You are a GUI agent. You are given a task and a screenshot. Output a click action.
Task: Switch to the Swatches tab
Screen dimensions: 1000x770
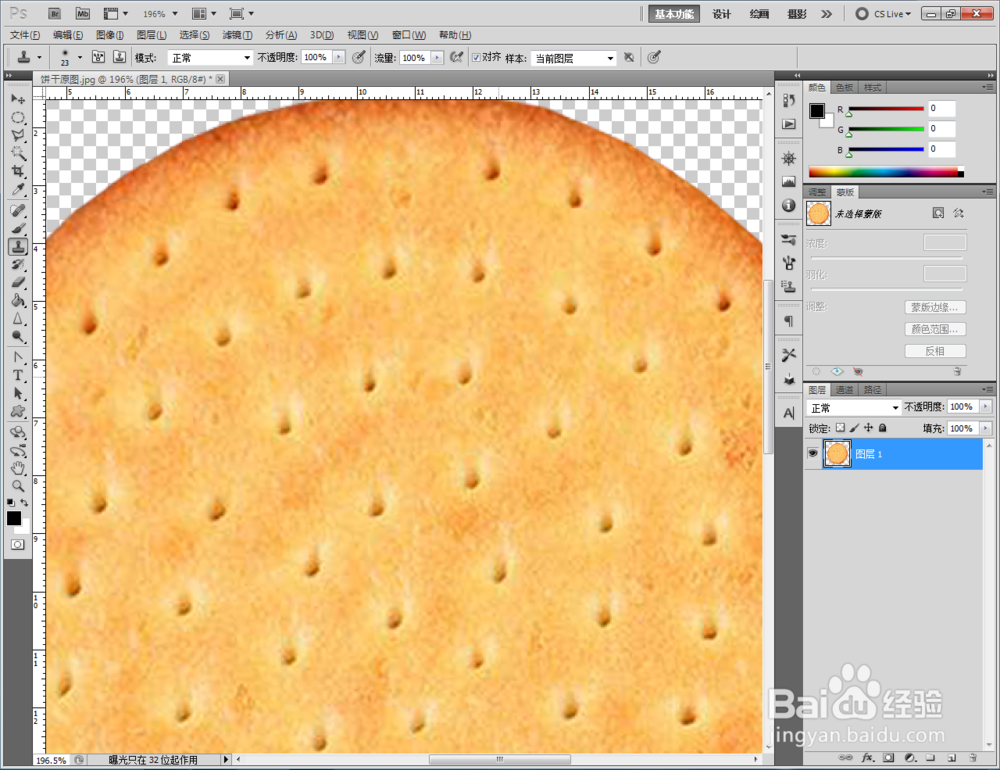[x=844, y=87]
